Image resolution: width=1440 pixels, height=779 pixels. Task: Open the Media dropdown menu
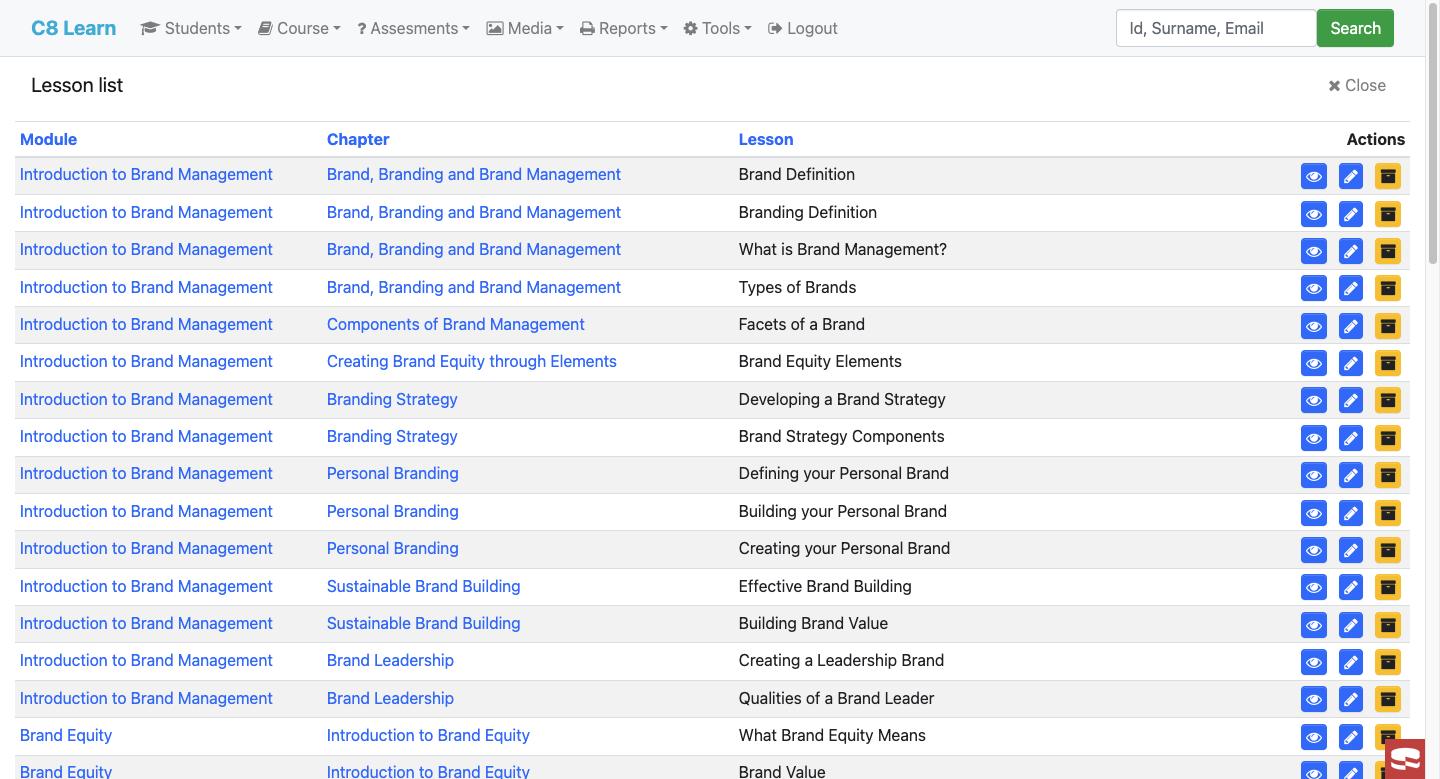tap(525, 28)
